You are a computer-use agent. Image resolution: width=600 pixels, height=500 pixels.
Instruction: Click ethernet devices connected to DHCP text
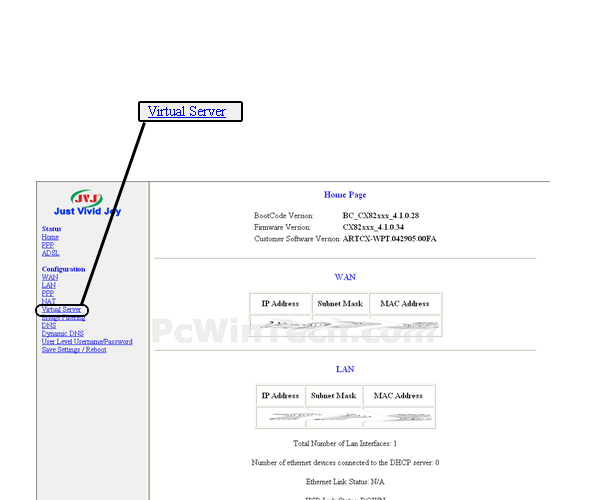click(345, 463)
